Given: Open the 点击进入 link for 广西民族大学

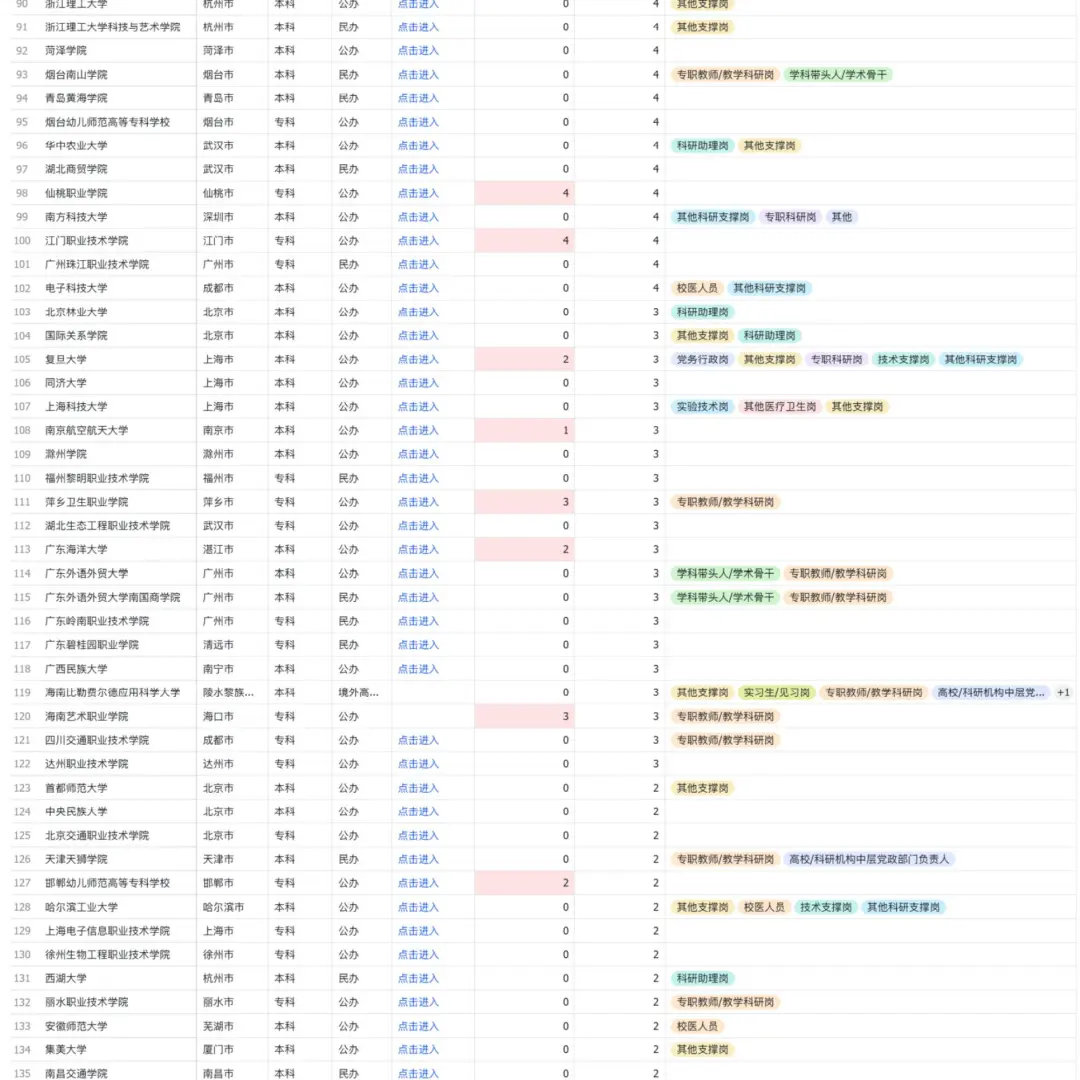Looking at the screenshot, I should (x=417, y=669).
